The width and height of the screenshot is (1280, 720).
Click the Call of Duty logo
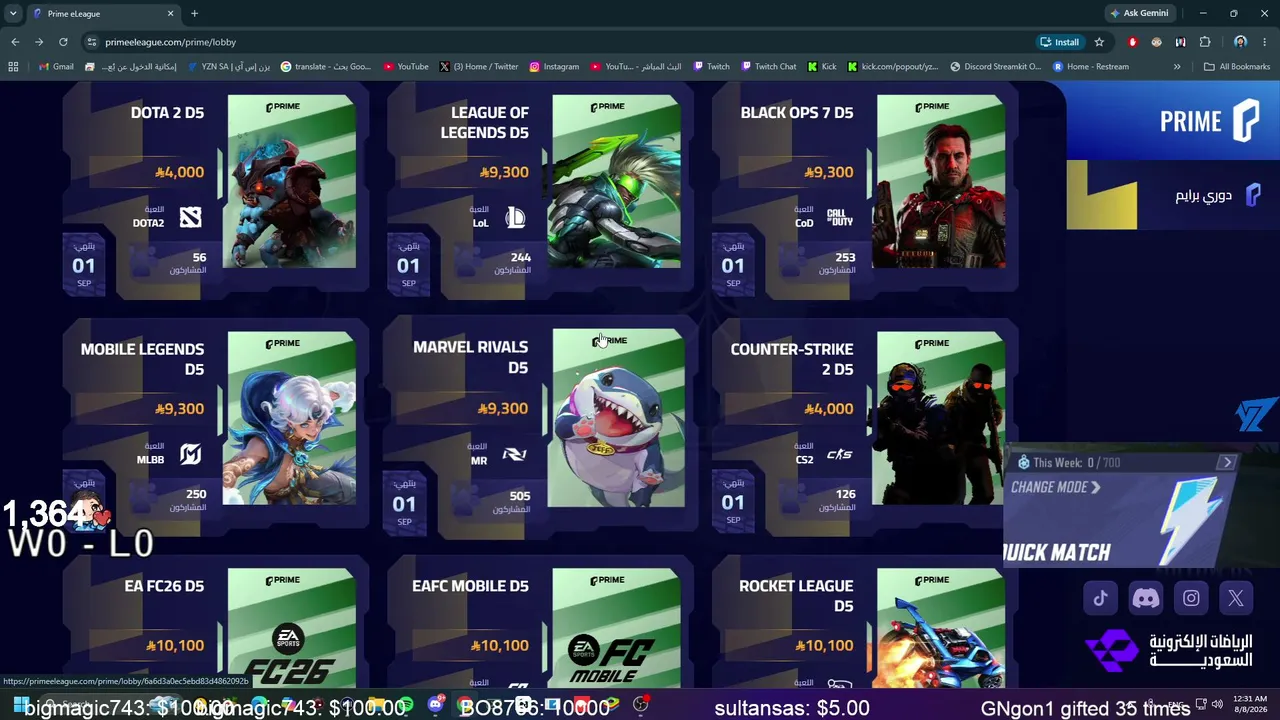point(840,217)
